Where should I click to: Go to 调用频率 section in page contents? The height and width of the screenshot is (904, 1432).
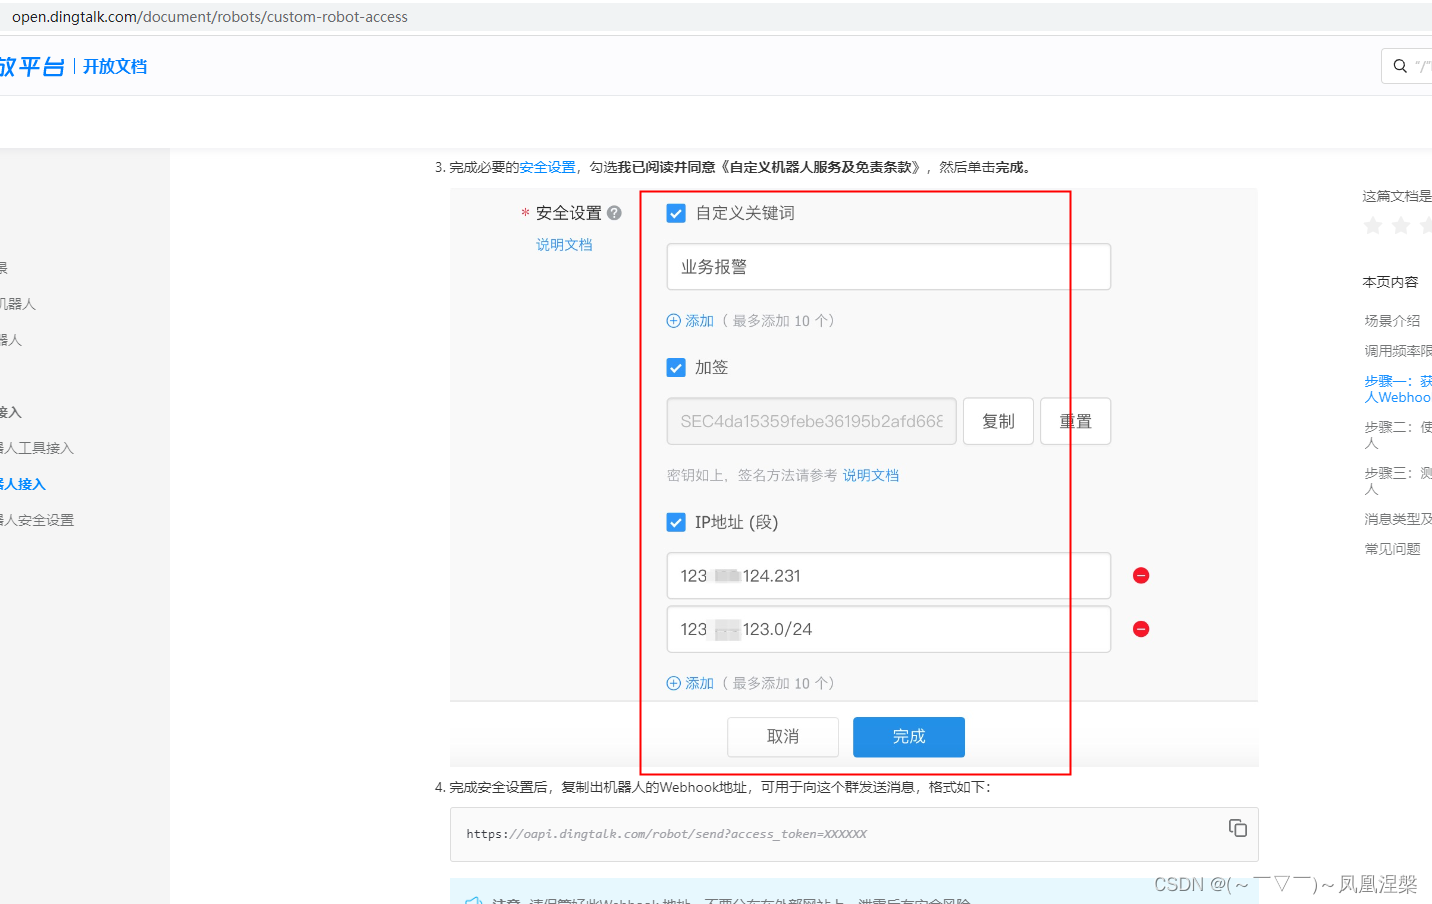(x=1398, y=351)
